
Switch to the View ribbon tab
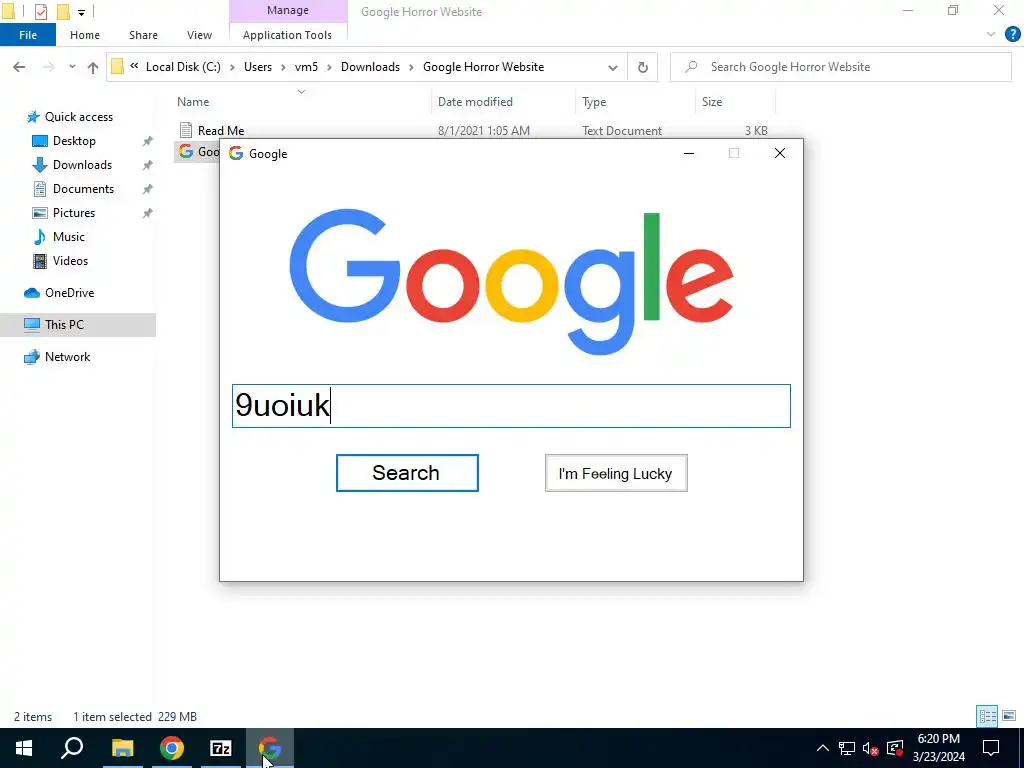point(199,35)
